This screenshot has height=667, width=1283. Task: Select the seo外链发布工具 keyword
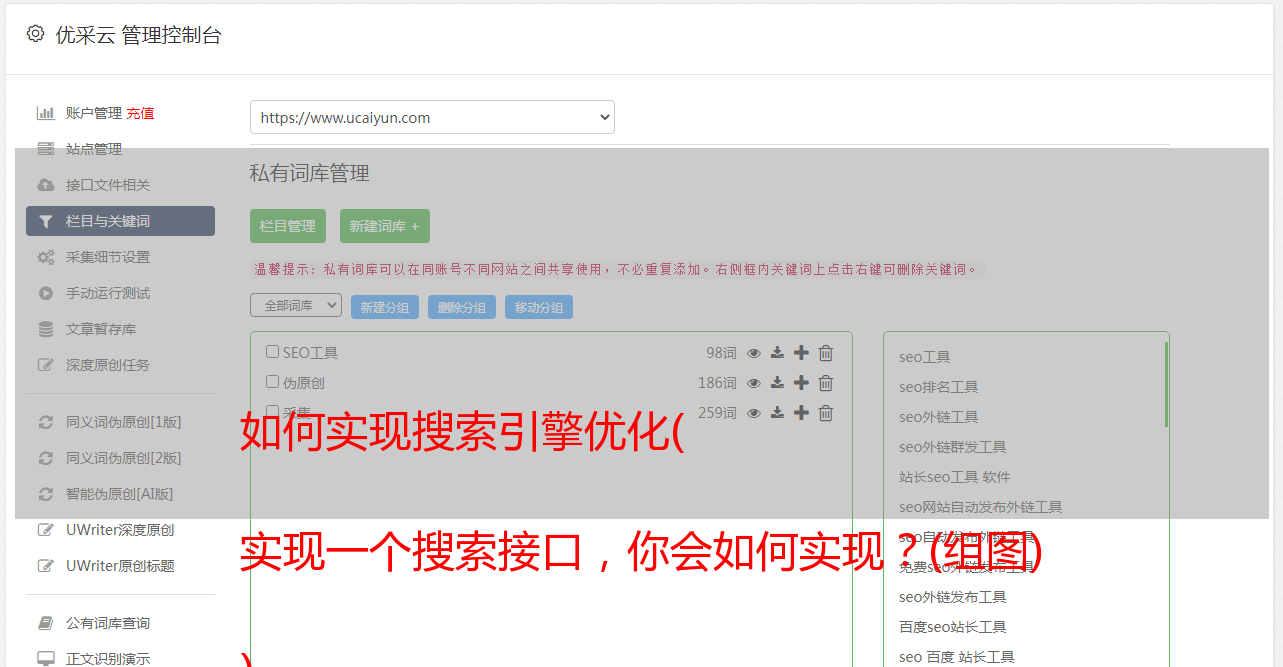tap(953, 597)
